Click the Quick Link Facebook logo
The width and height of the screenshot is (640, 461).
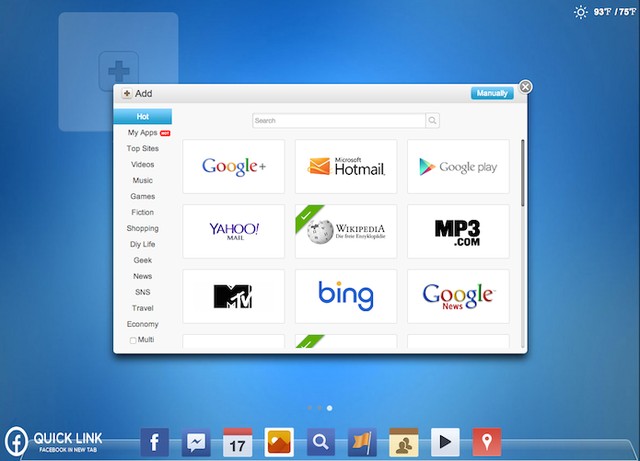click(x=16, y=441)
